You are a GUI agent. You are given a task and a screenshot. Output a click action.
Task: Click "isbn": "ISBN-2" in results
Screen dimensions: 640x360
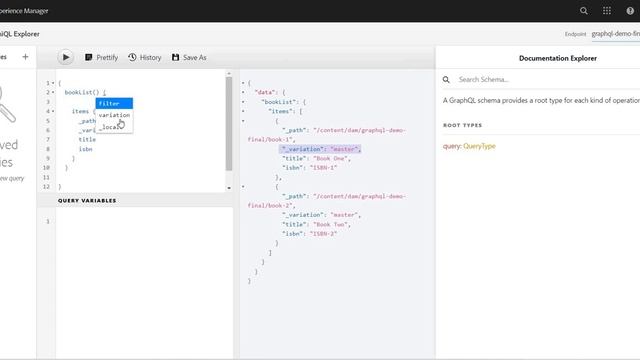click(x=309, y=234)
